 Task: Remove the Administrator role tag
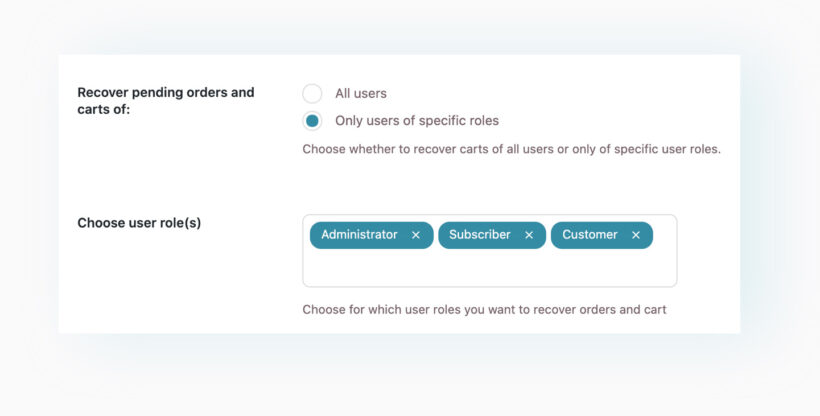(416, 235)
